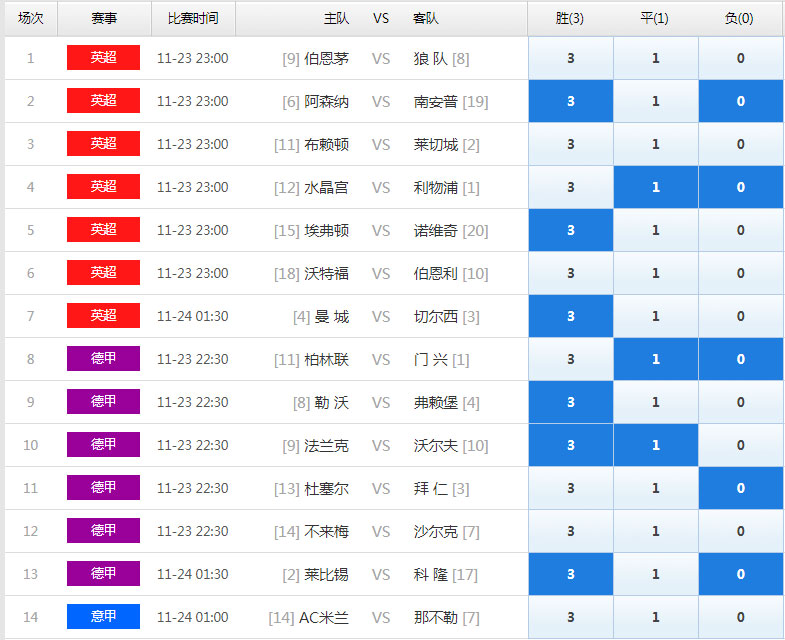Deselect win (3) for 阿森纳 vs 南安普

tap(571, 101)
